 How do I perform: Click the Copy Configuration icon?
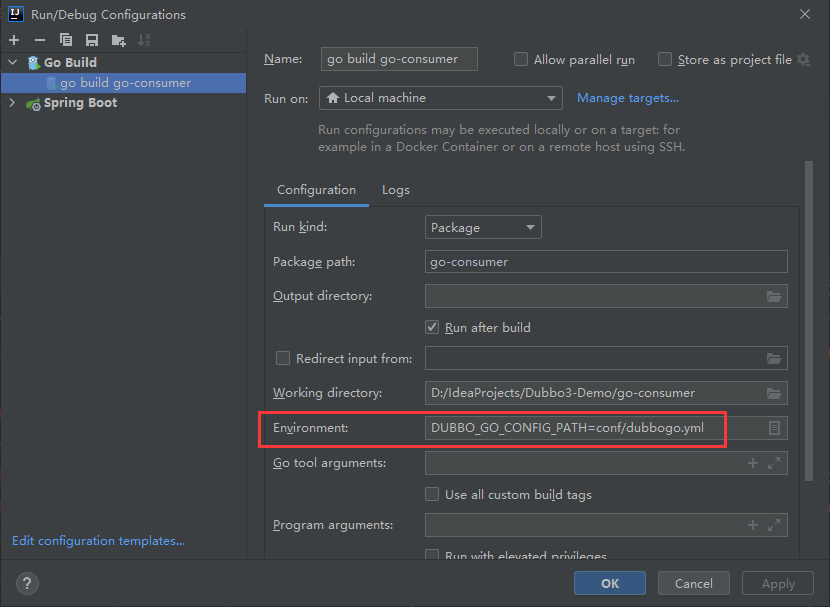tap(66, 40)
